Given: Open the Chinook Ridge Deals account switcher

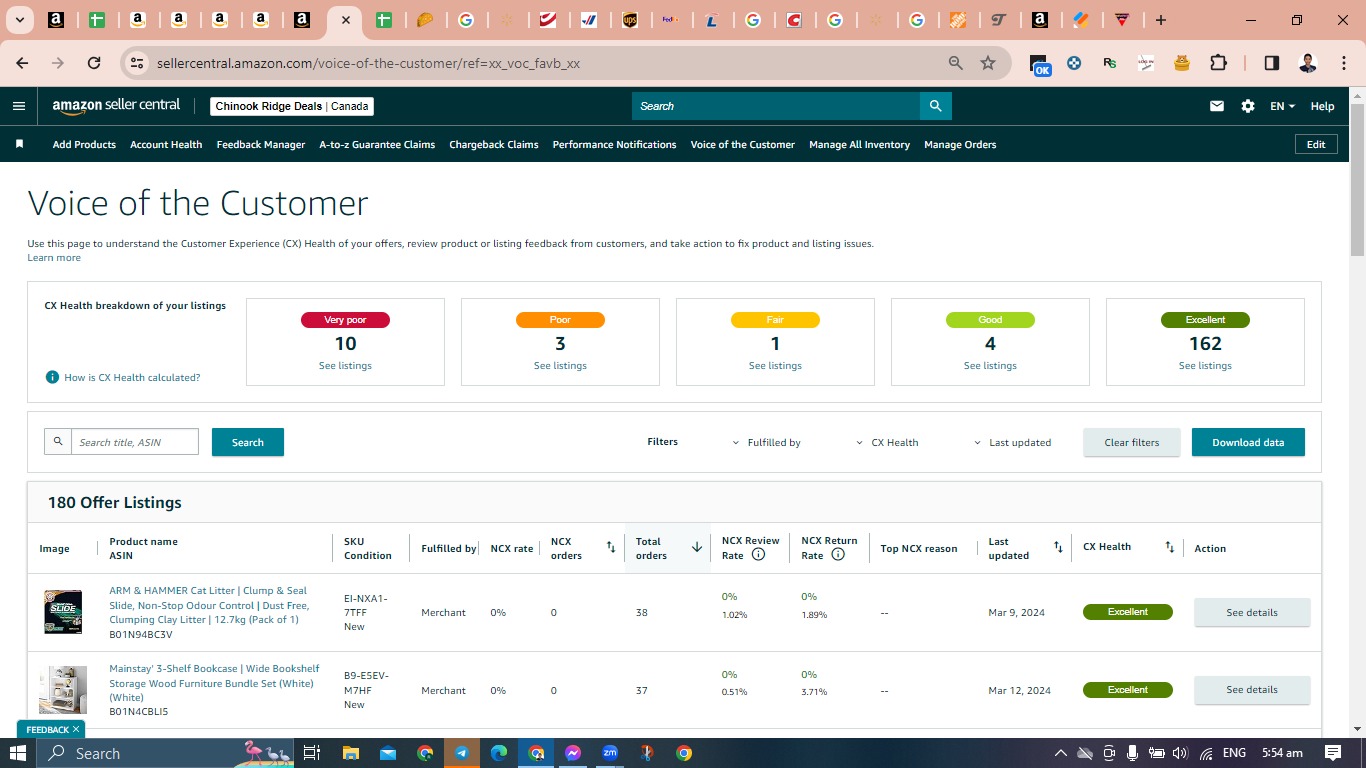Looking at the screenshot, I should pos(292,106).
